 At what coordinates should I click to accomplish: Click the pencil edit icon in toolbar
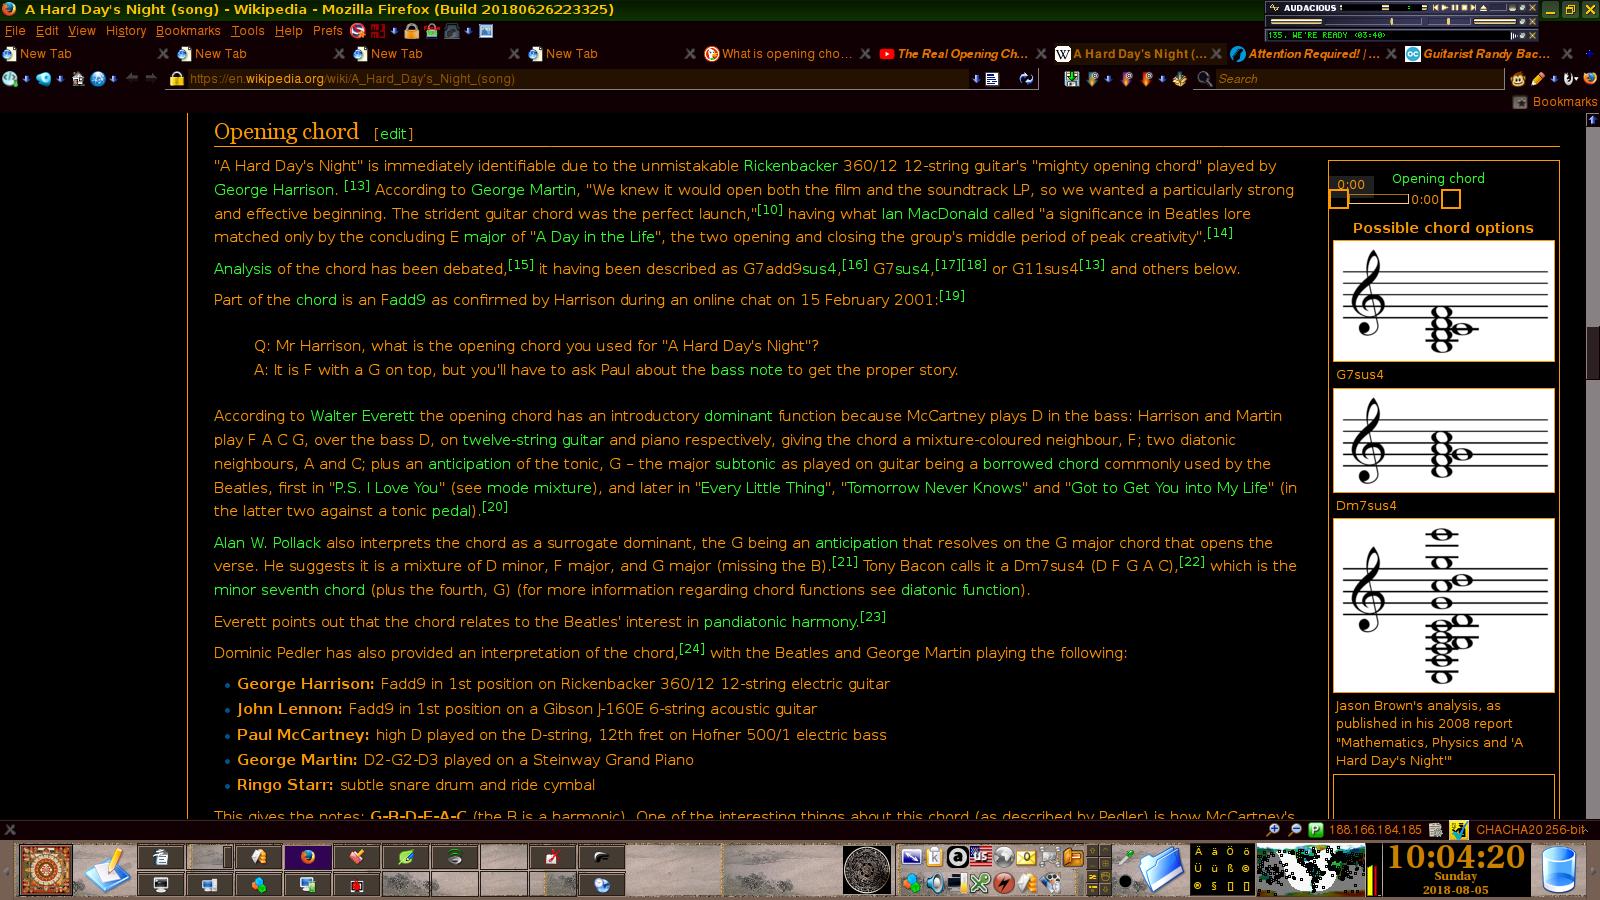point(1538,79)
